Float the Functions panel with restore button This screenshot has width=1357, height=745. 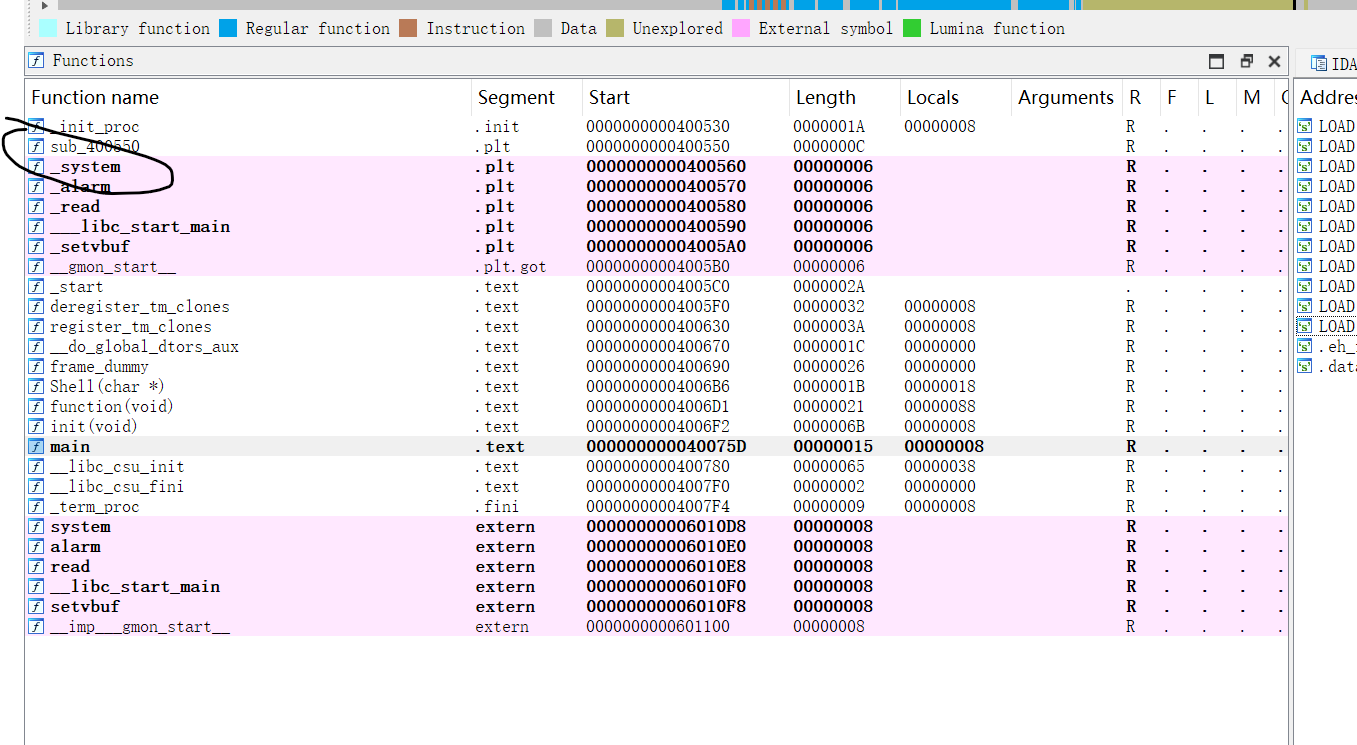tap(1246, 61)
